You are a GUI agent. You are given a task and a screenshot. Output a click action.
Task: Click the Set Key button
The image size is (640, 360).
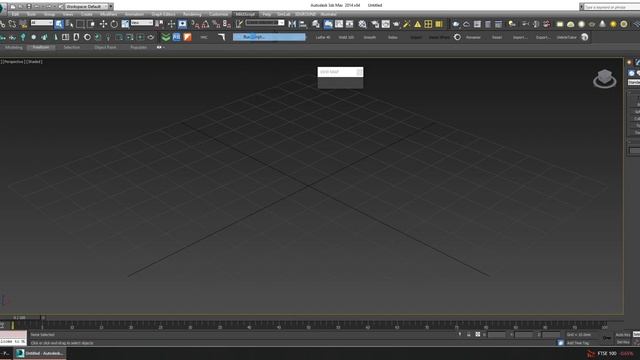pos(623,342)
